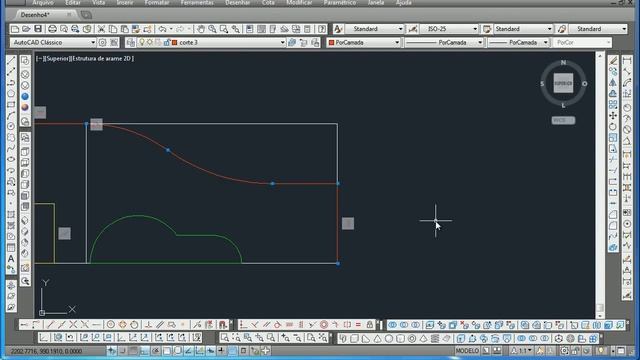Expand the Standard multileader style dropdown

(x=624, y=29)
